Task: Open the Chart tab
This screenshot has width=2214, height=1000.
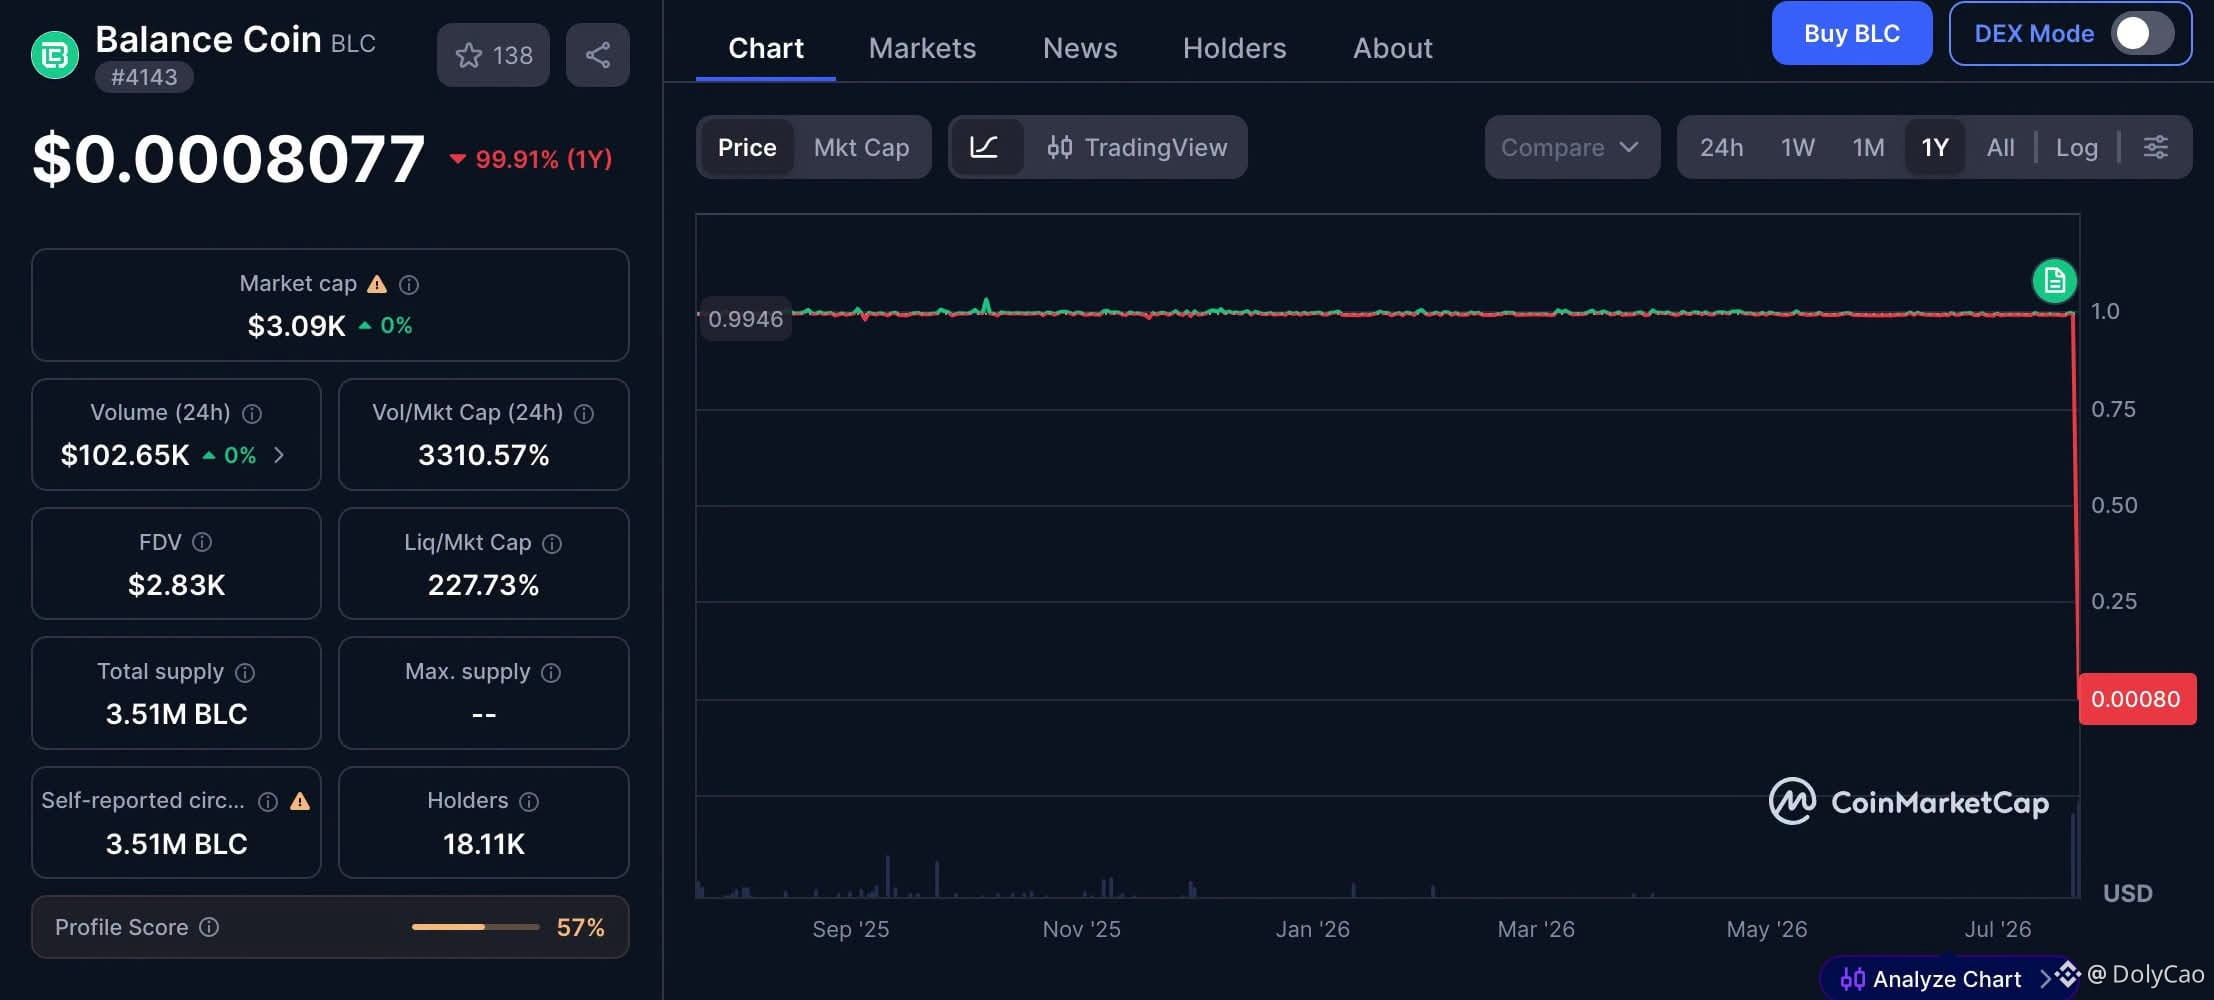Action: tap(766, 48)
